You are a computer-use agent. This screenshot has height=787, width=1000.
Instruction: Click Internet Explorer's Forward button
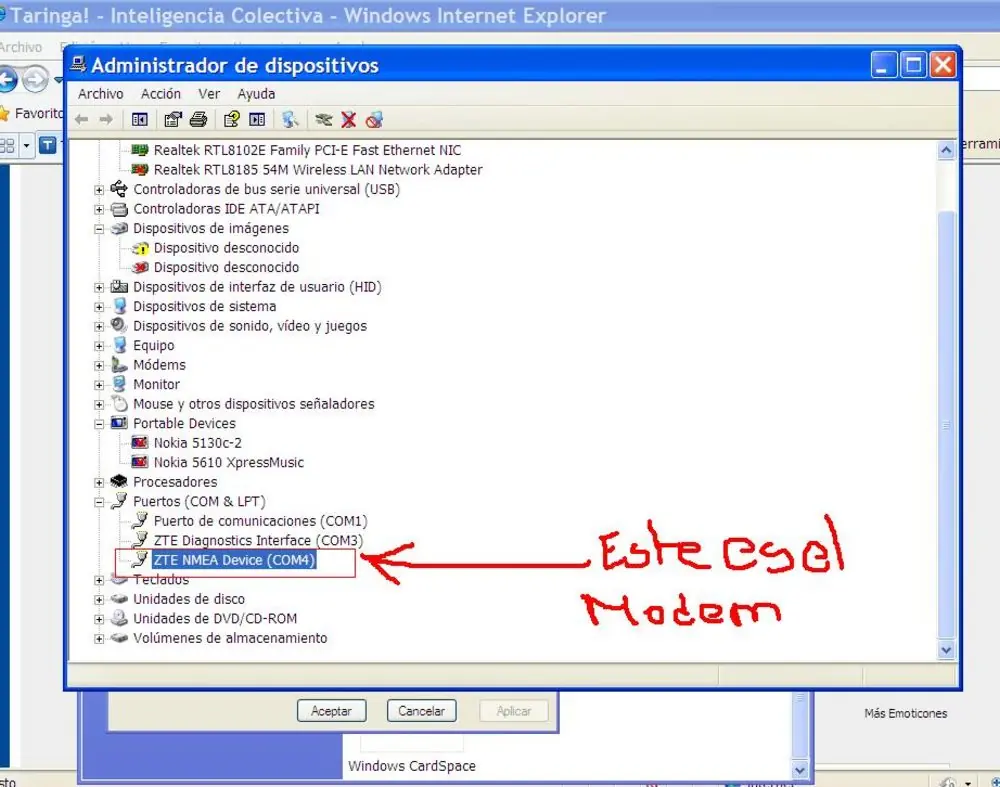pyautogui.click(x=35, y=80)
